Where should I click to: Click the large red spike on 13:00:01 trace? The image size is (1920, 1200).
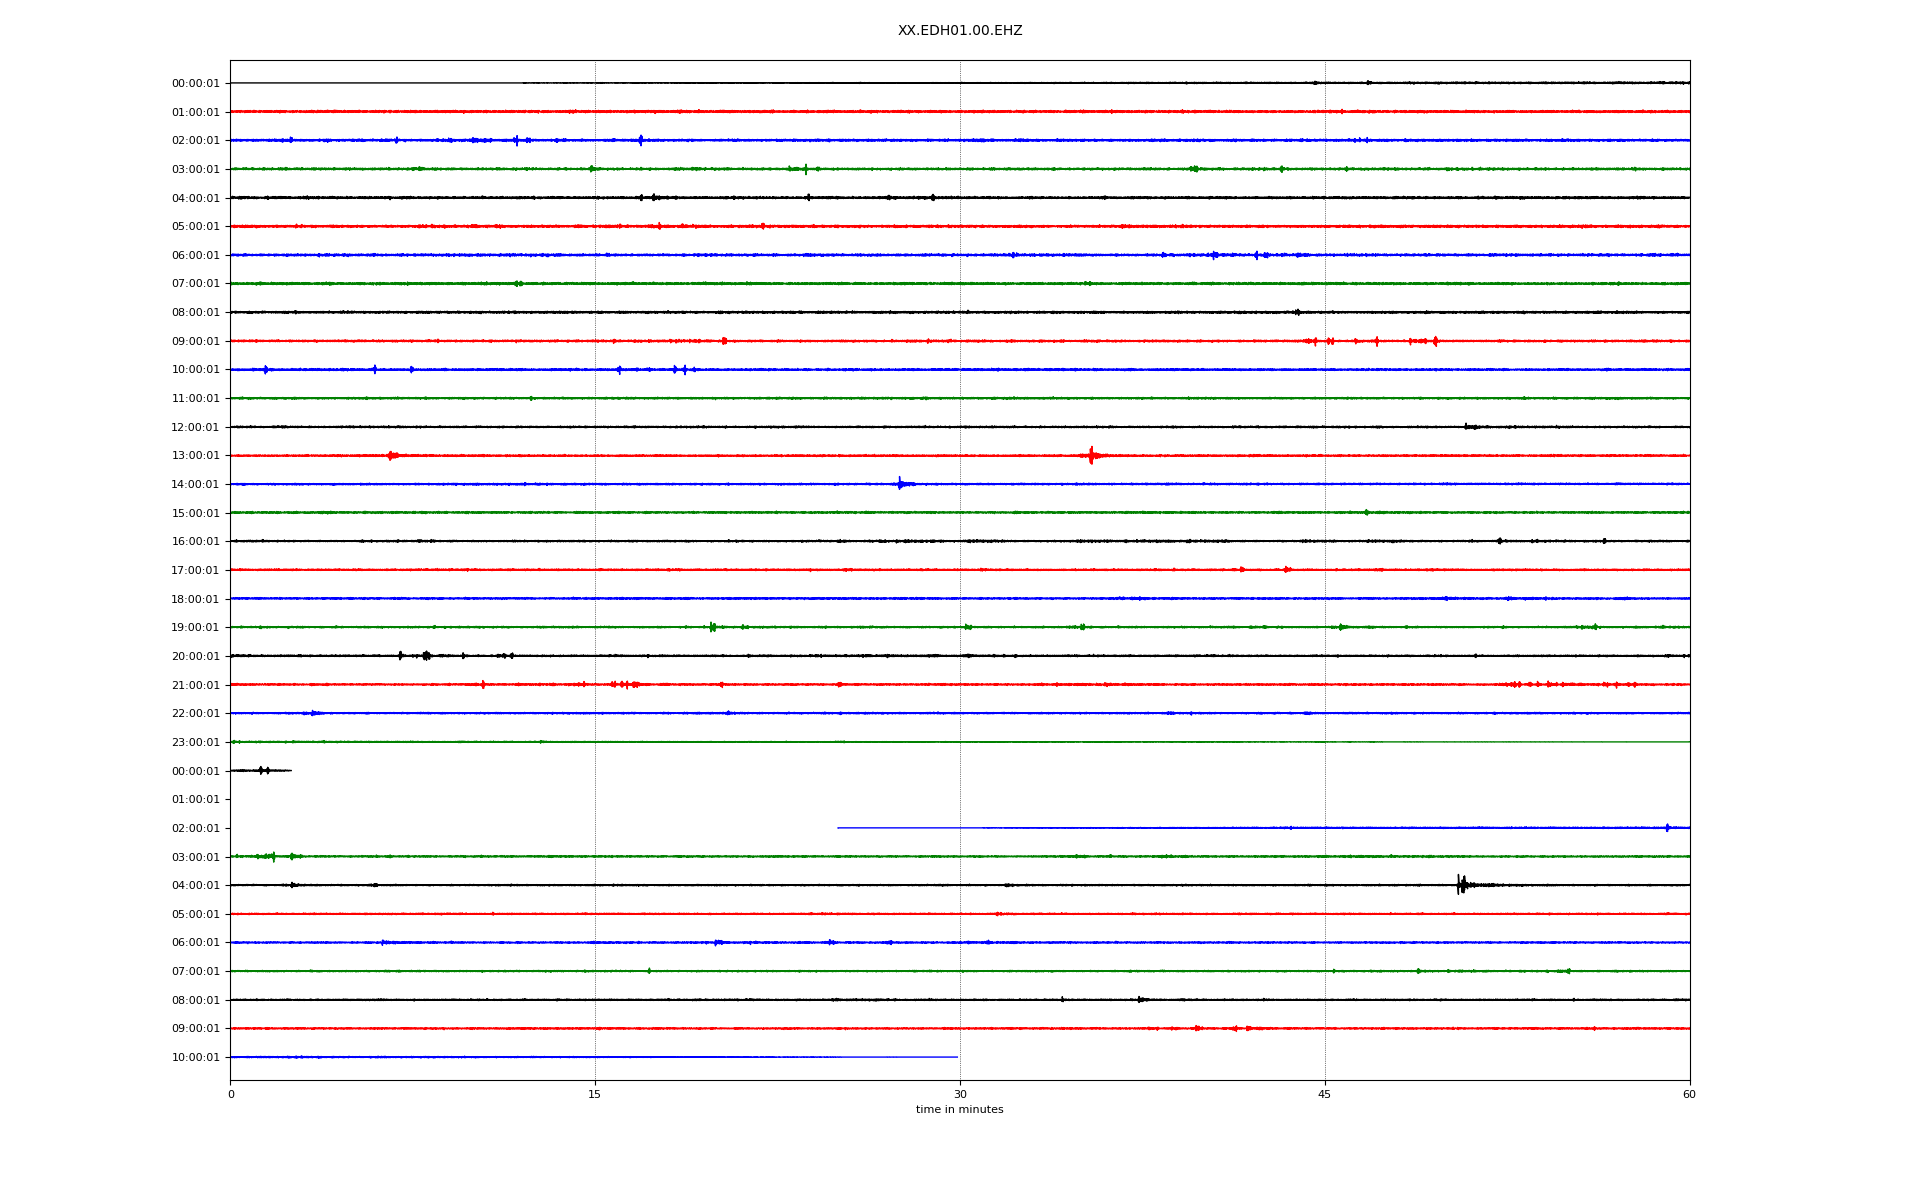[1091, 455]
